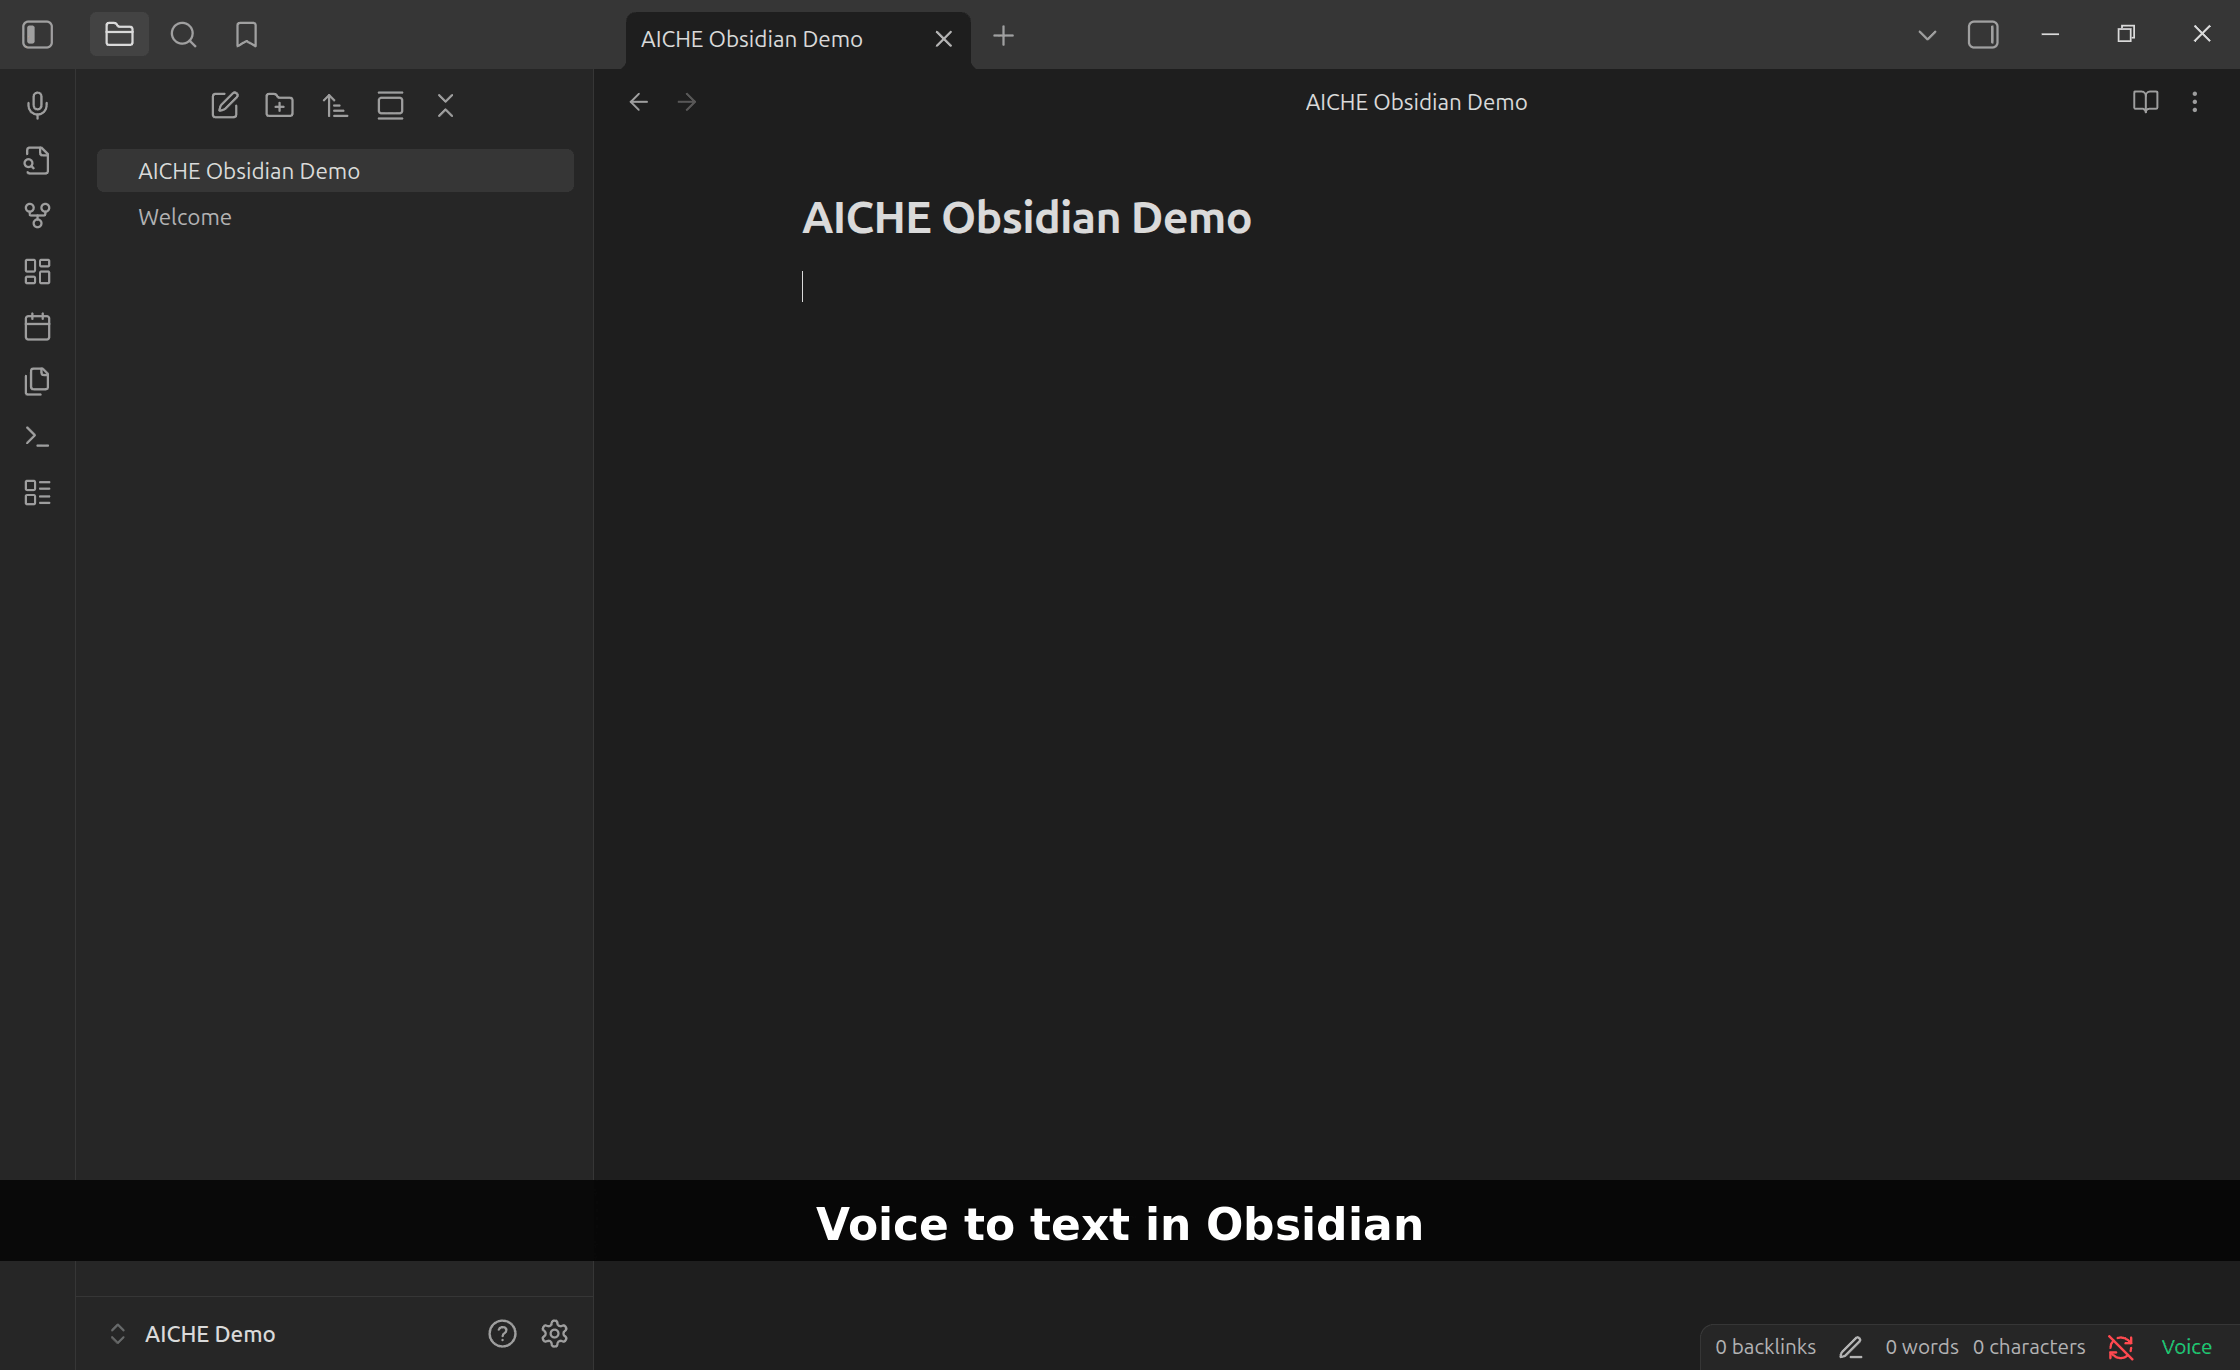Open the terminal from the left ribbon
The width and height of the screenshot is (2240, 1370).
(x=37, y=437)
